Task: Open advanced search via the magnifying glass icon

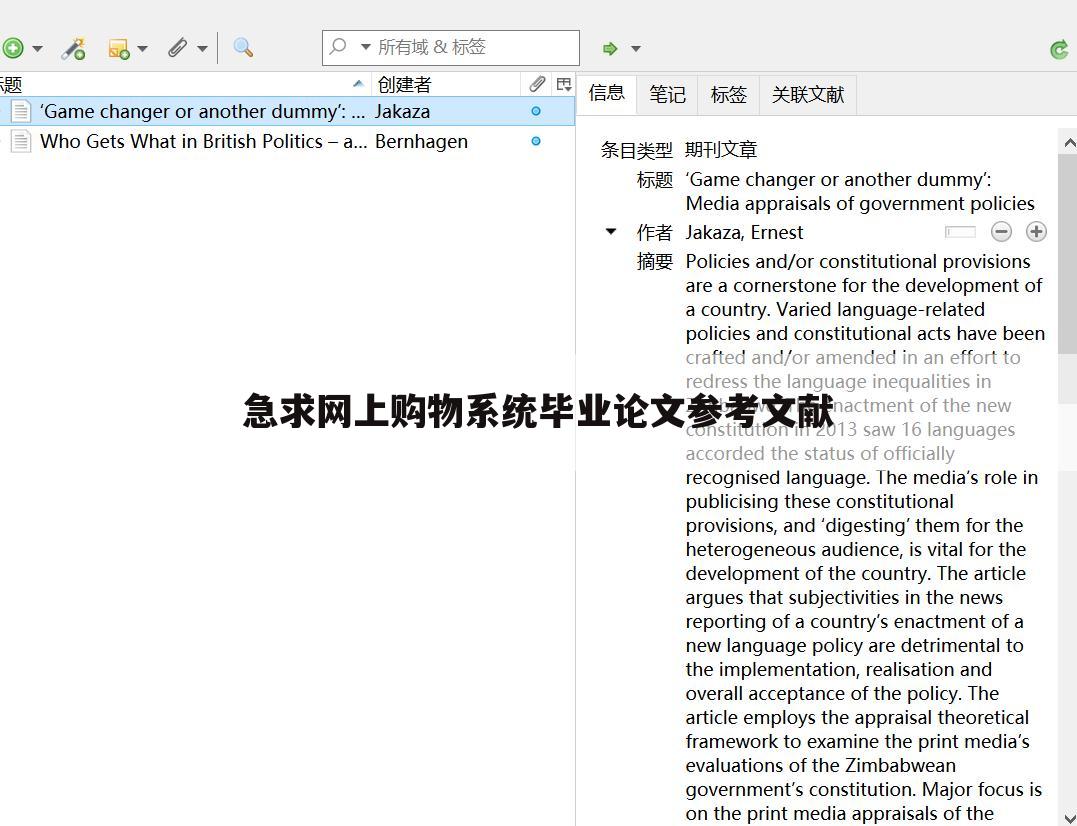Action: click(x=242, y=47)
